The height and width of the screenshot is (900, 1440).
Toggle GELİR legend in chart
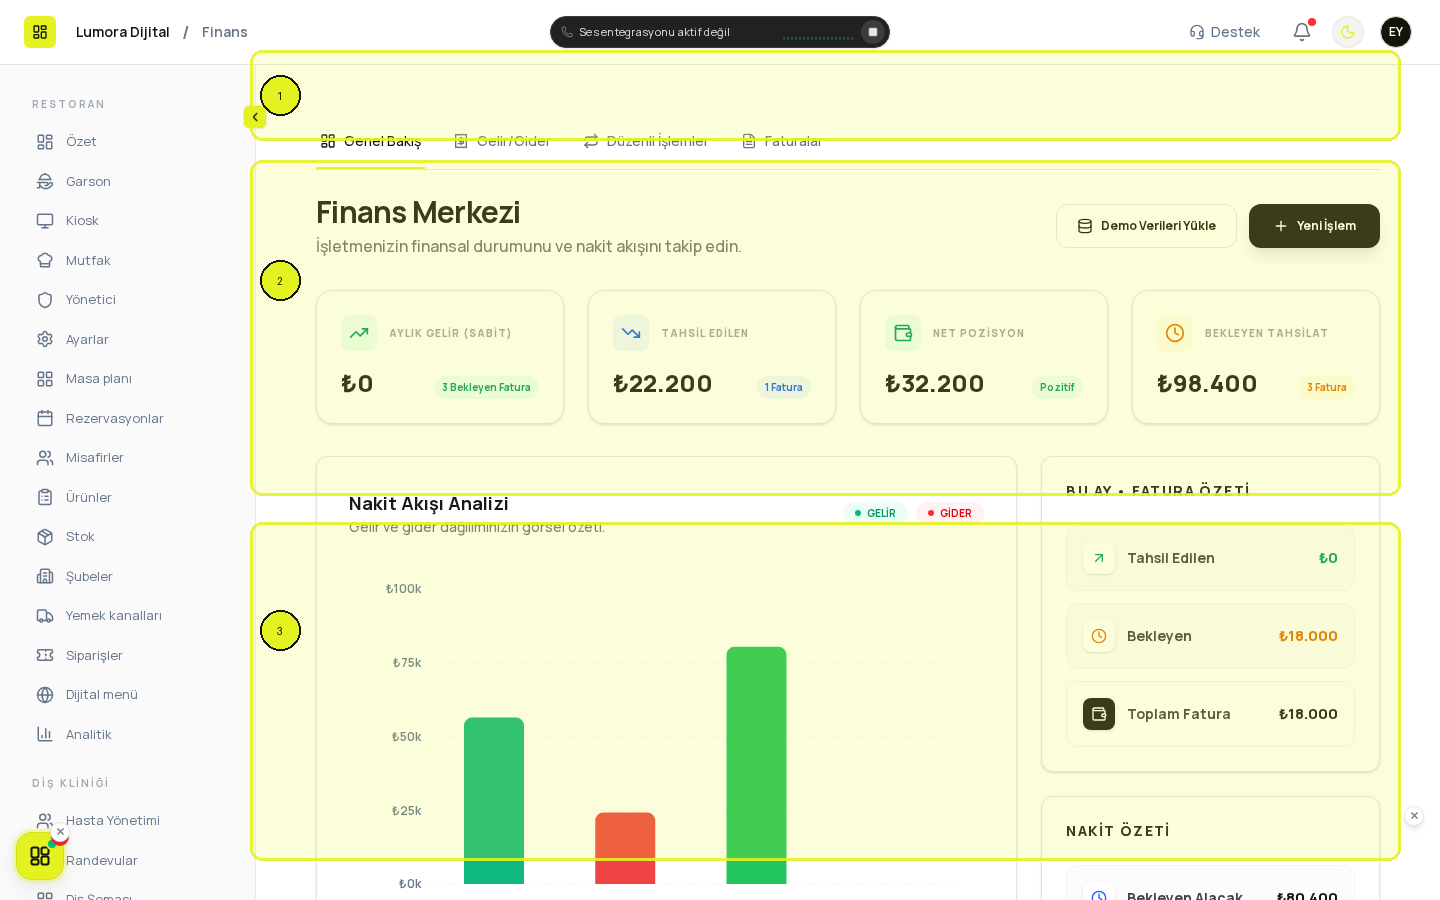tap(875, 513)
